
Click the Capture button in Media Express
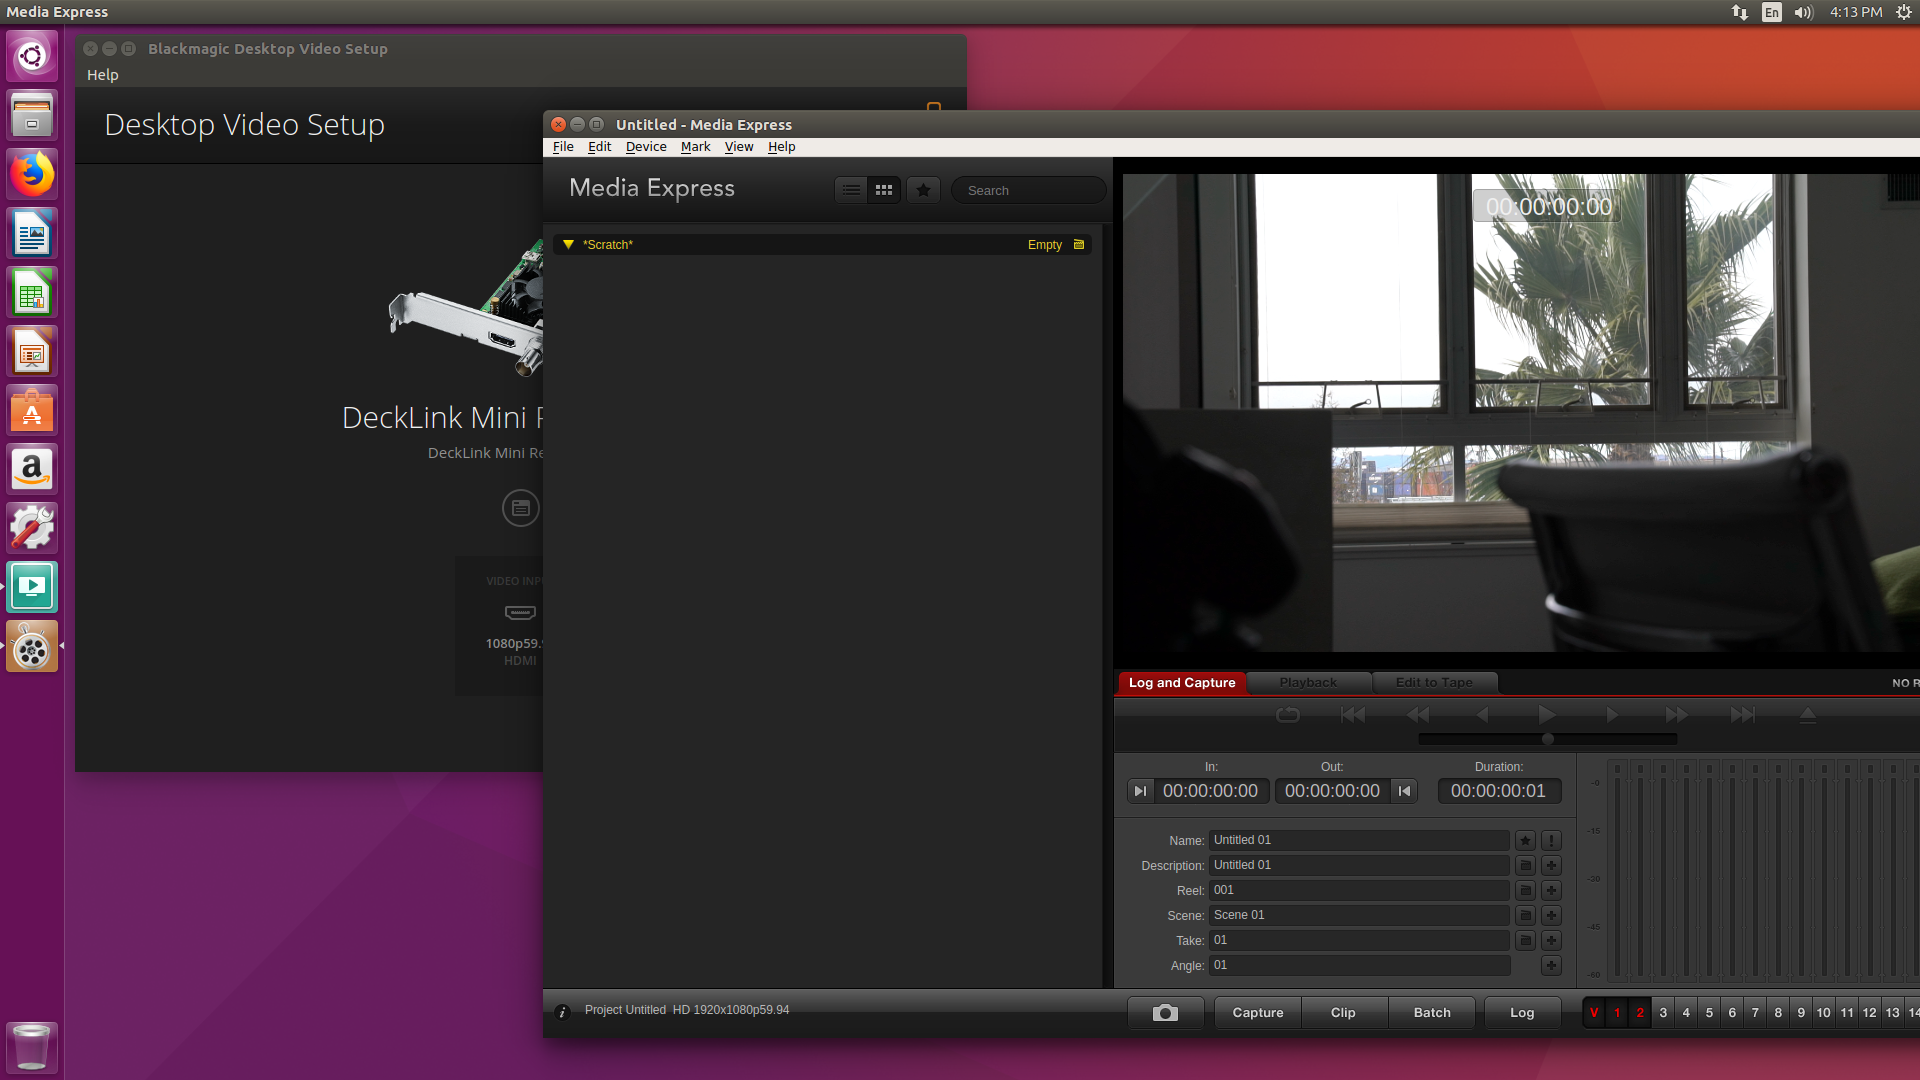pos(1257,1013)
